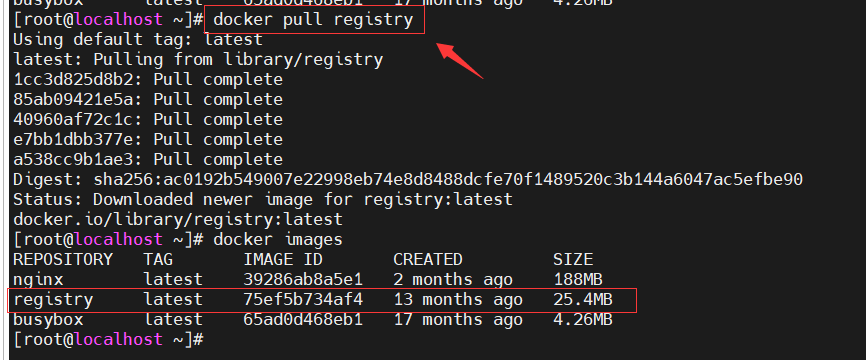Select 'Using default tag: latest' line

pyautogui.click(x=138, y=40)
